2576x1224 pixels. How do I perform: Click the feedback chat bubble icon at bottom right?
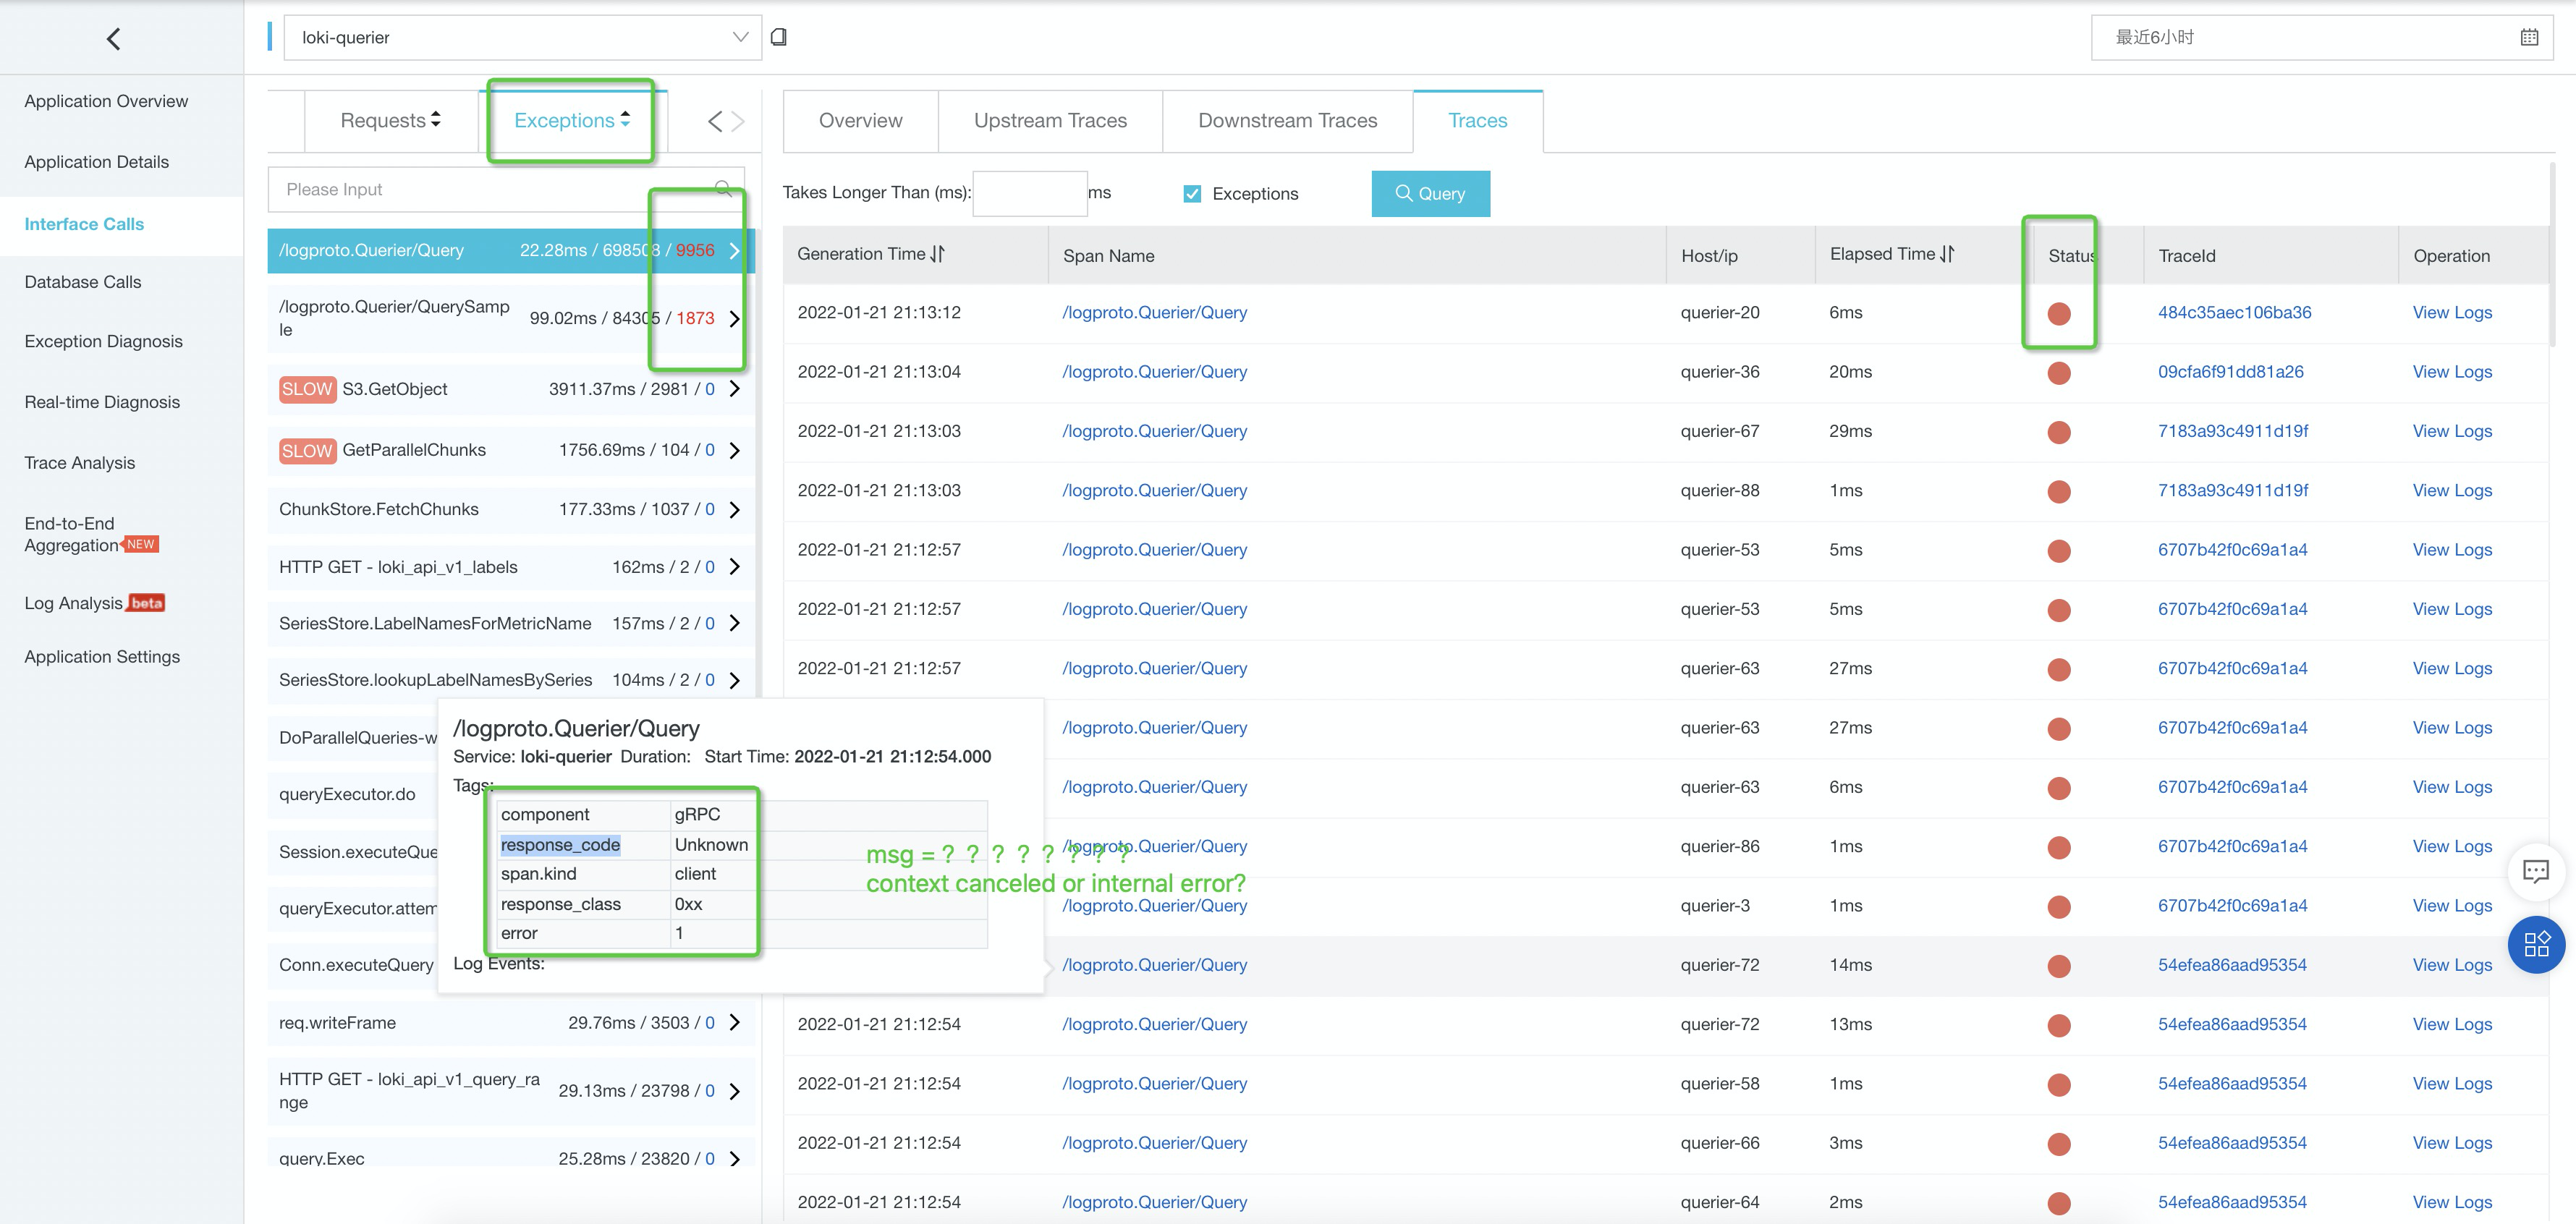pyautogui.click(x=2536, y=871)
